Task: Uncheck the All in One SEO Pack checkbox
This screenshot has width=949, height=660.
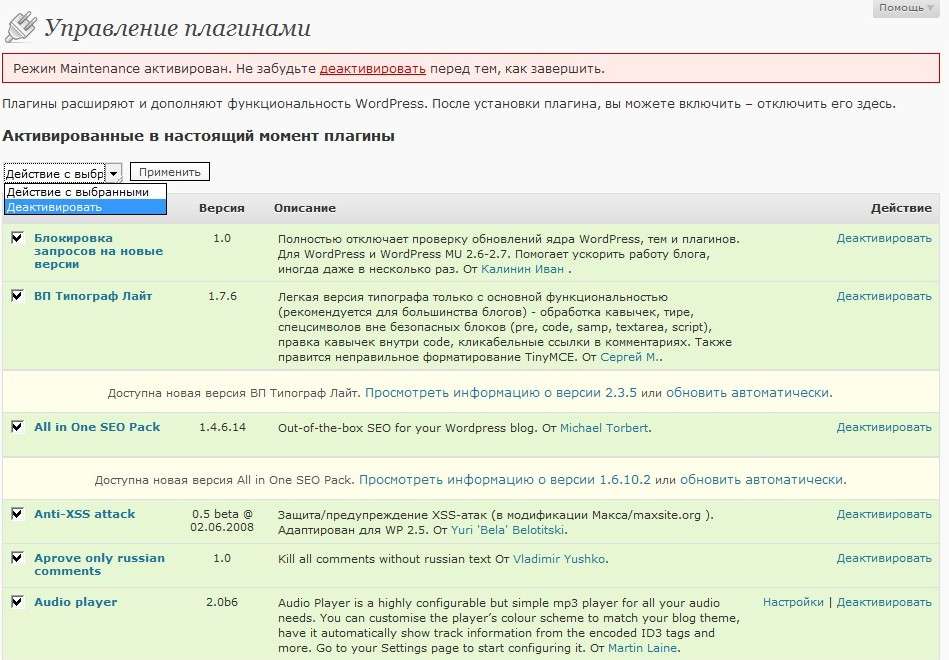Action: pos(17,427)
